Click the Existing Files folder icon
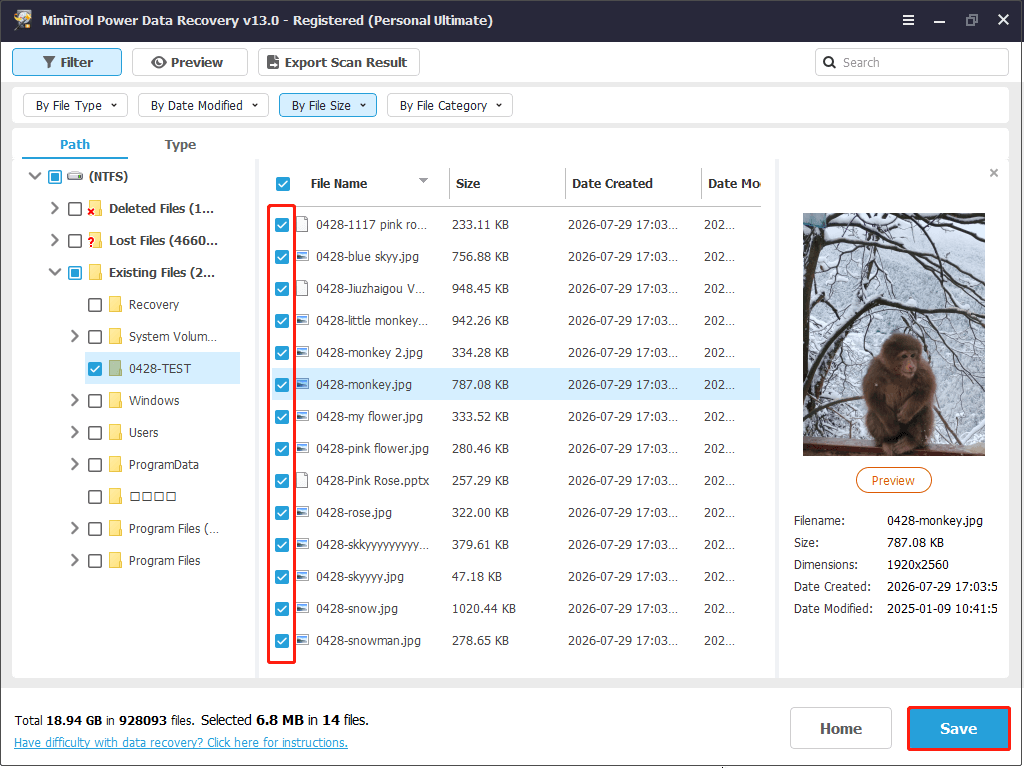This screenshot has width=1024, height=768. [95, 272]
